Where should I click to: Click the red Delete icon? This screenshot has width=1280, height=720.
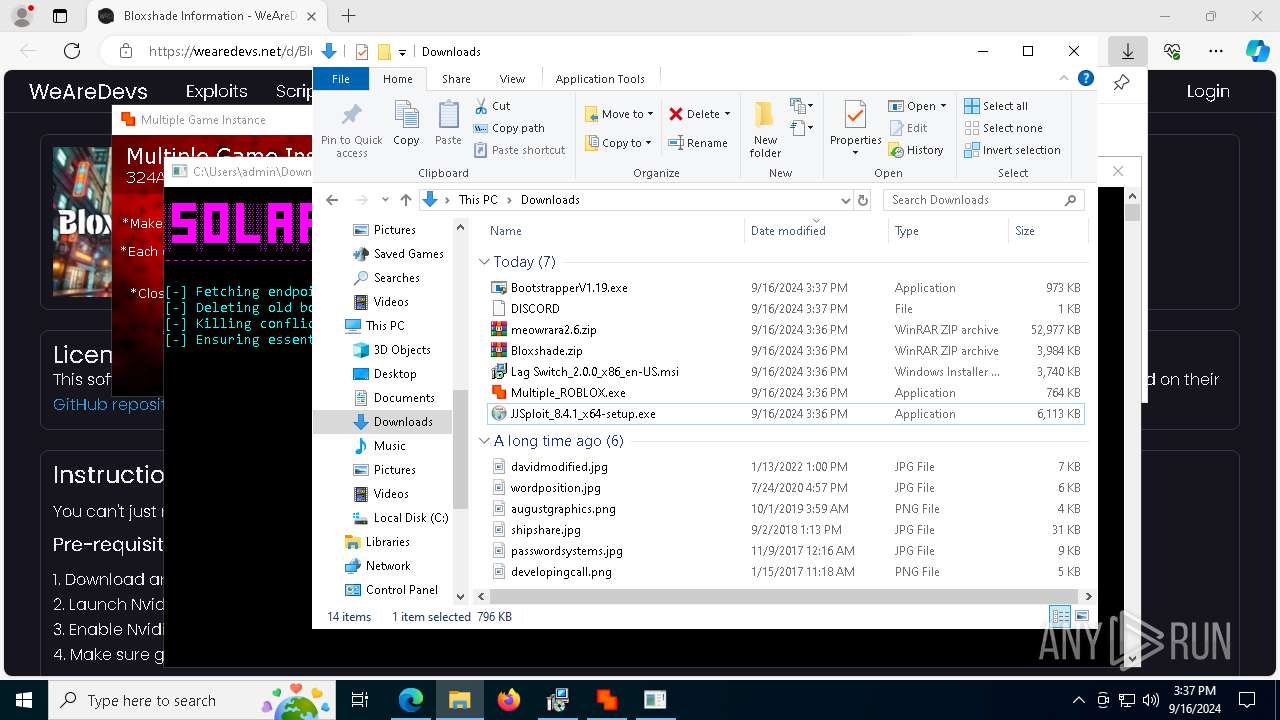676,114
